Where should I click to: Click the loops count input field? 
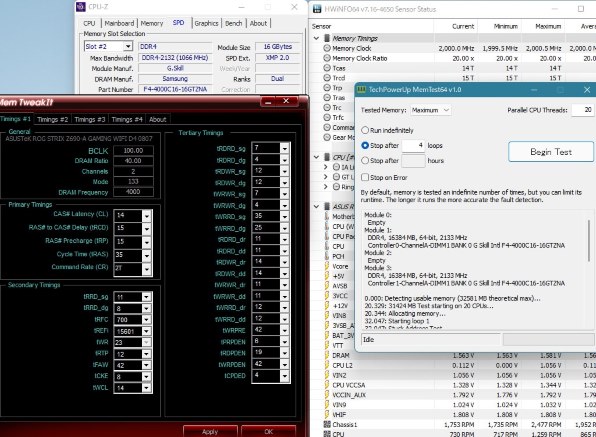click(x=413, y=146)
